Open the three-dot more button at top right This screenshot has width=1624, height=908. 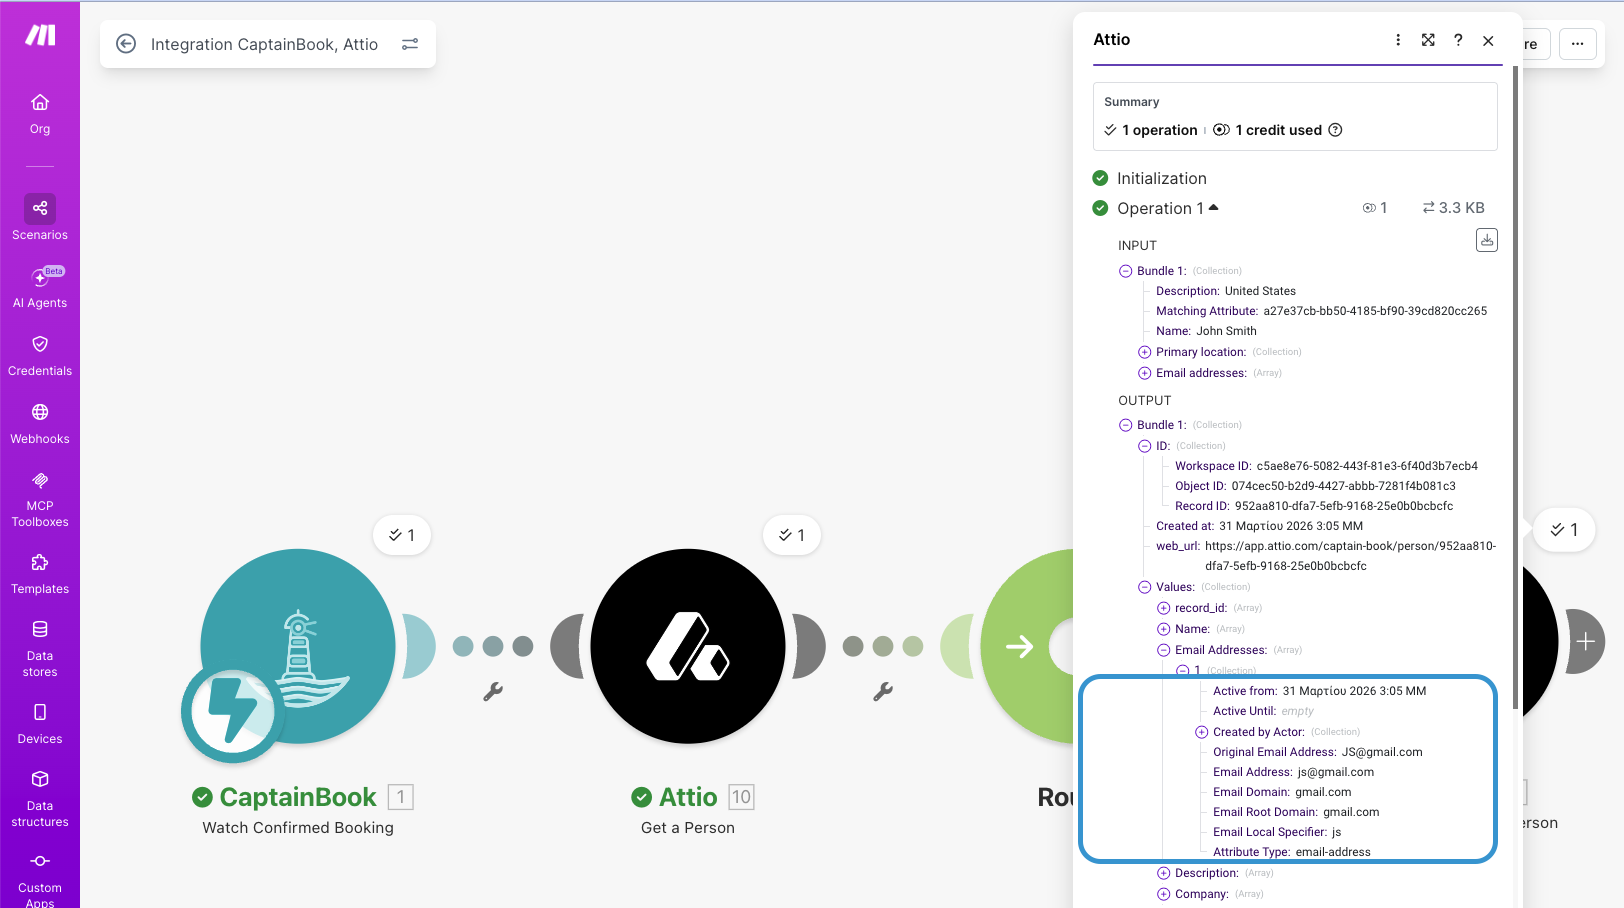(x=1577, y=44)
